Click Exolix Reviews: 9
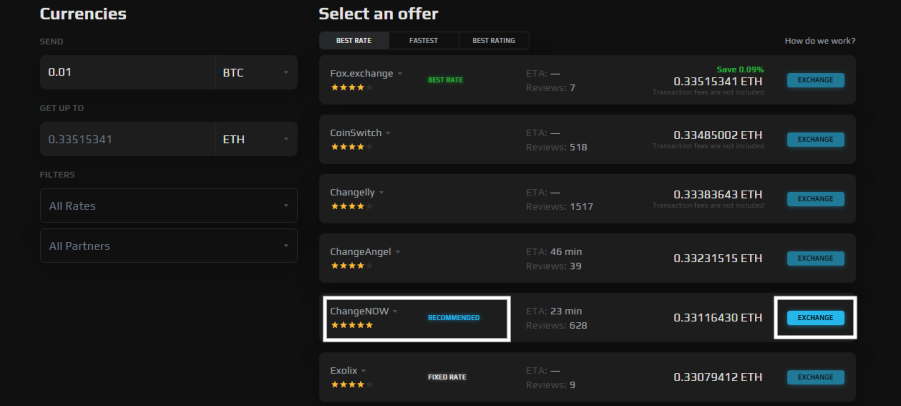Image resolution: width=901 pixels, height=406 pixels. pos(550,385)
